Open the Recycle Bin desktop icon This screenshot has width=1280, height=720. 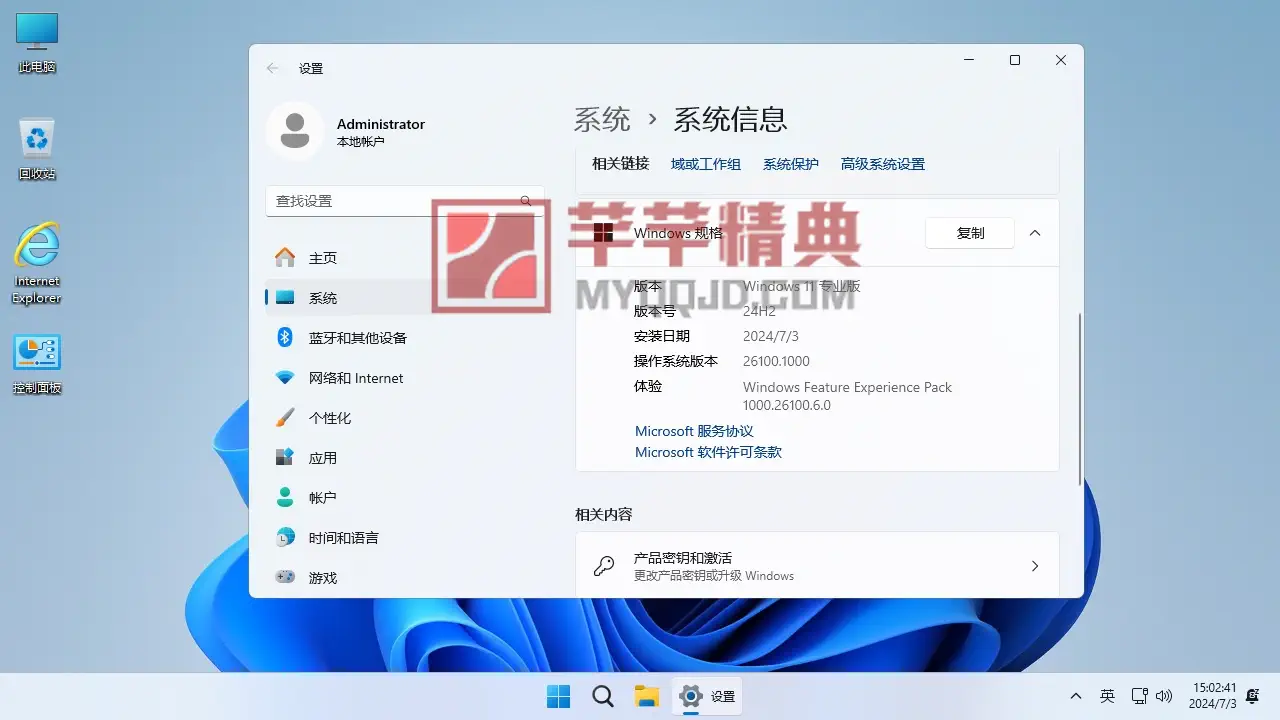point(37,150)
